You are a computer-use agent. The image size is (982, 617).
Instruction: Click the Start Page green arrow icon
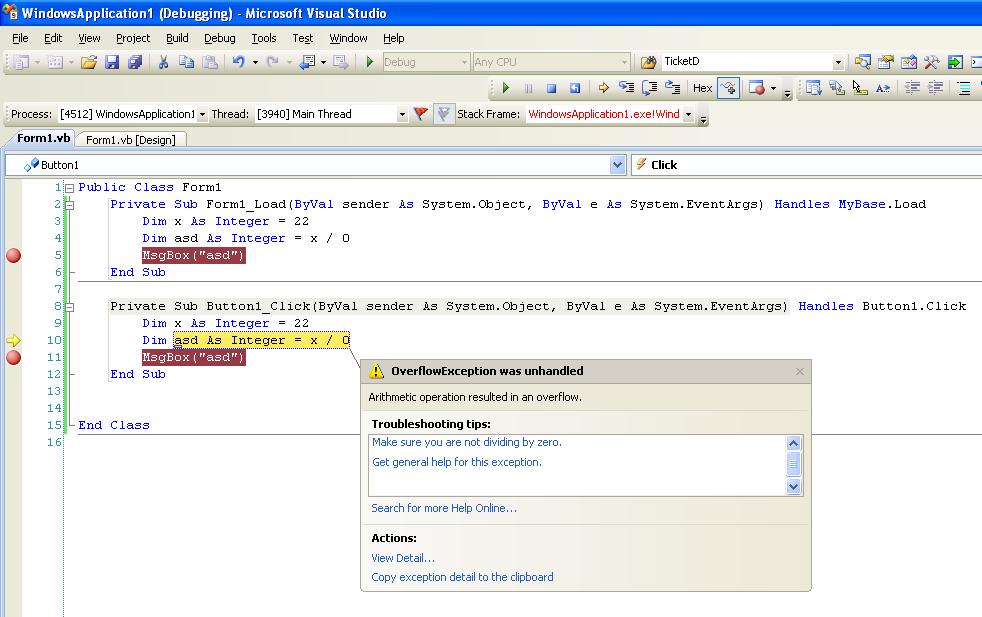[954, 62]
